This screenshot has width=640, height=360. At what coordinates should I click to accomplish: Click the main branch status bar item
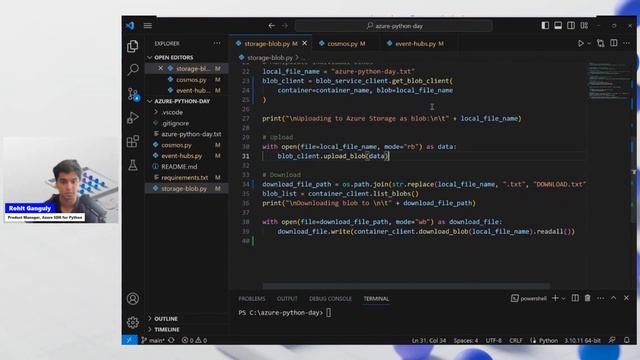point(153,340)
